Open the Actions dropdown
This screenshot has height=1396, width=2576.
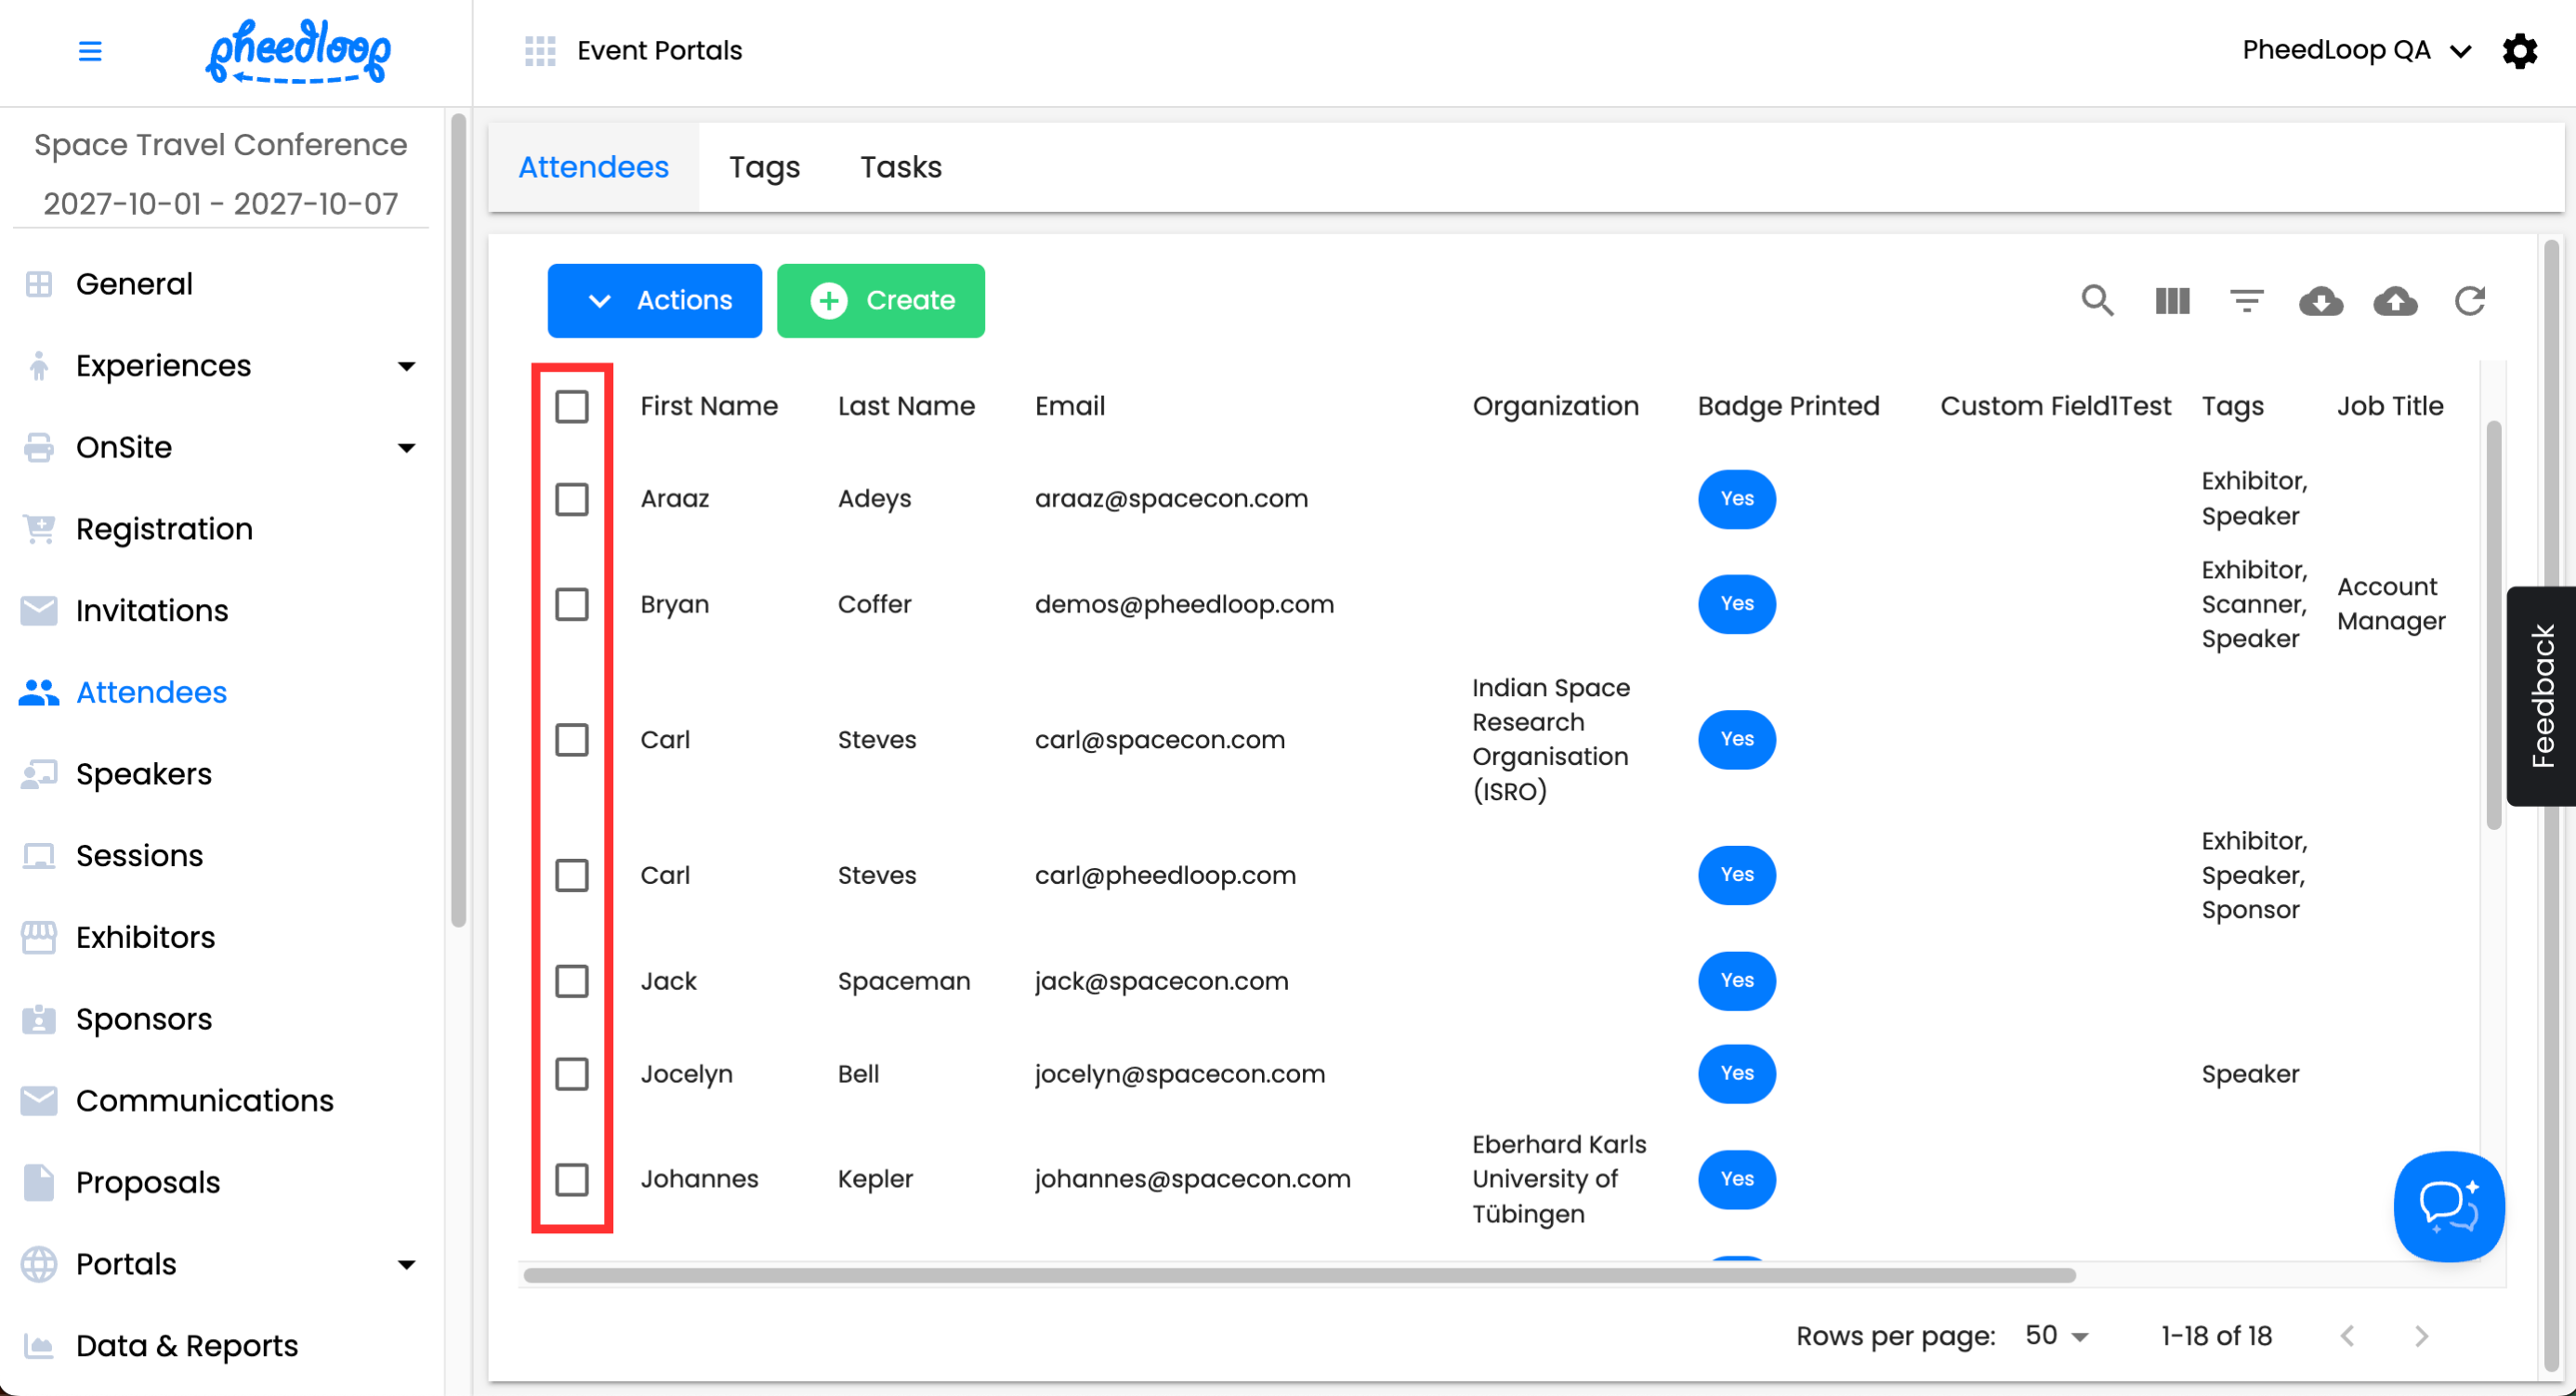point(654,300)
